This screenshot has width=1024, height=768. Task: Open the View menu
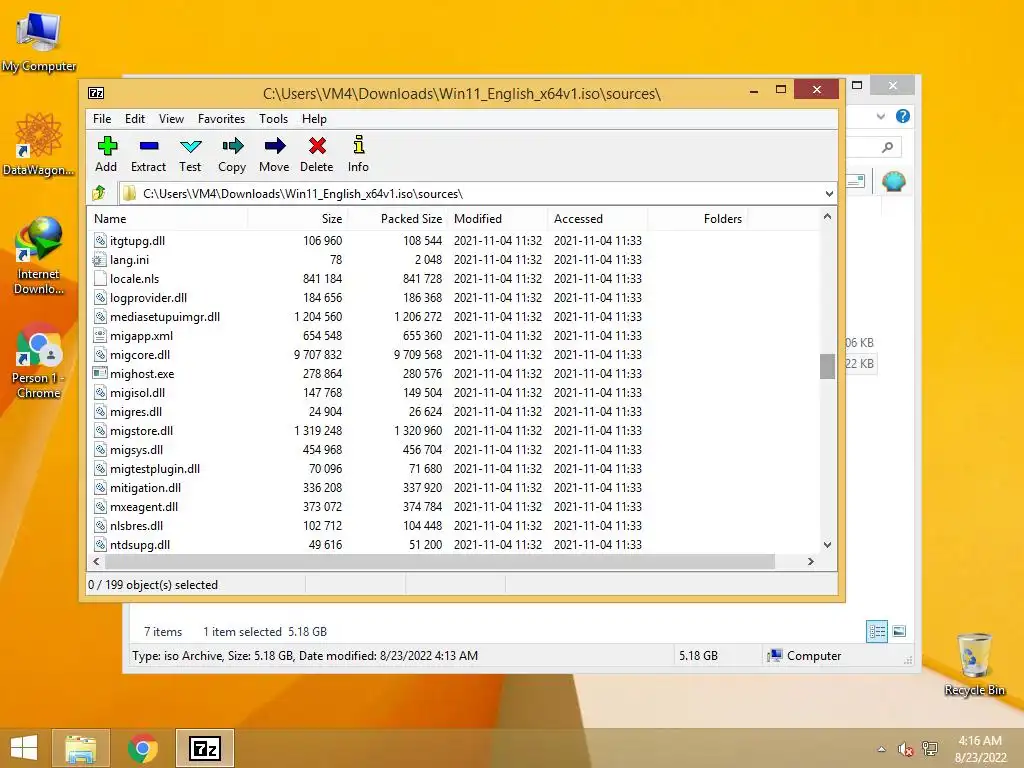(x=171, y=119)
